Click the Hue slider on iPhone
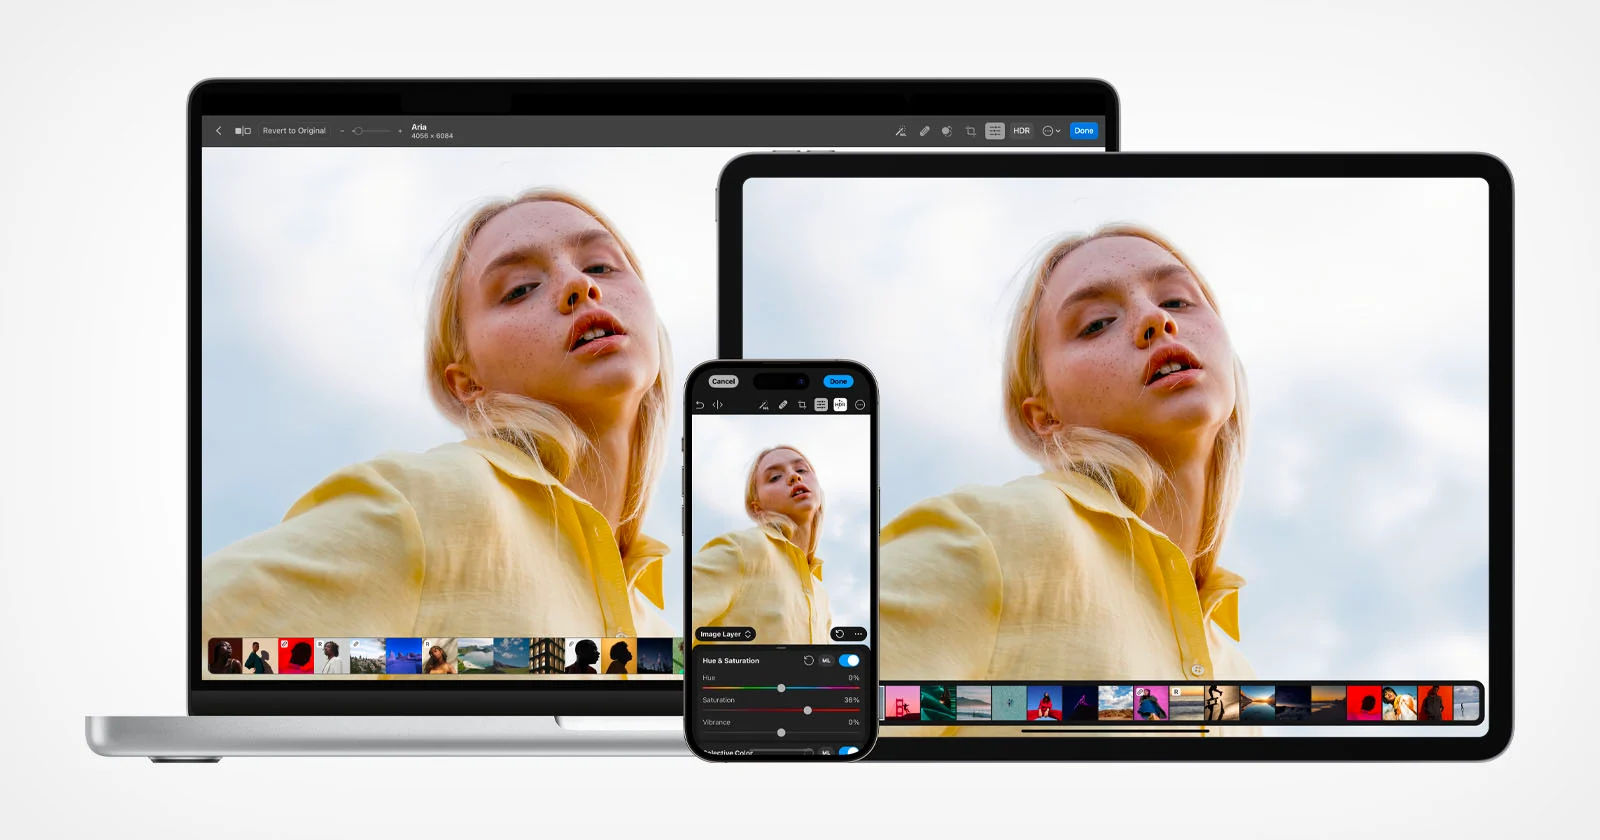 pyautogui.click(x=781, y=688)
